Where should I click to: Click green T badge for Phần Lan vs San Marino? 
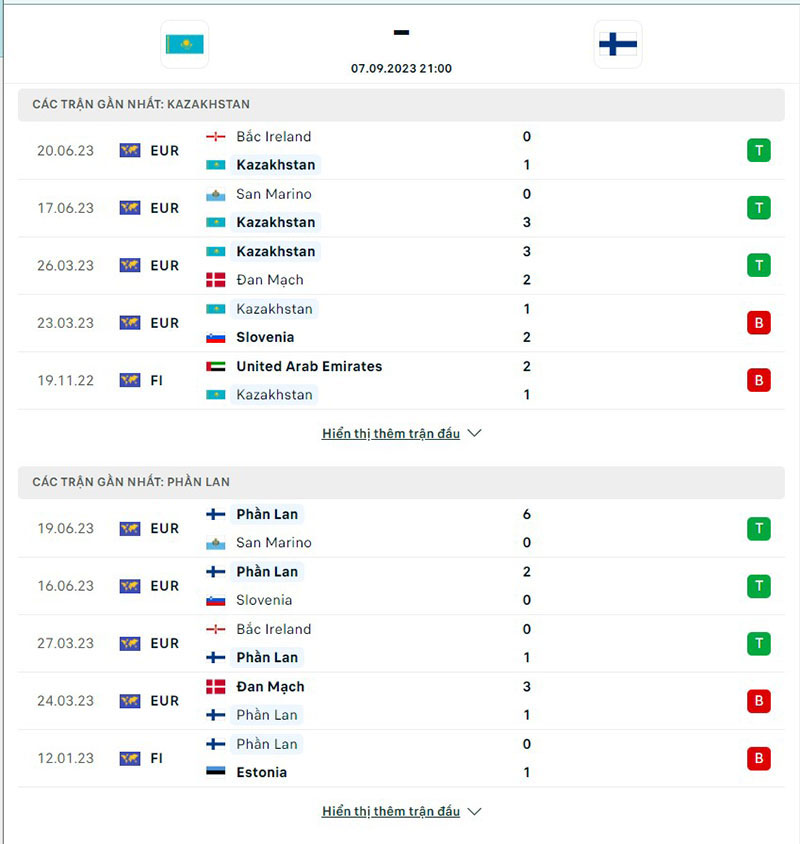point(758,528)
